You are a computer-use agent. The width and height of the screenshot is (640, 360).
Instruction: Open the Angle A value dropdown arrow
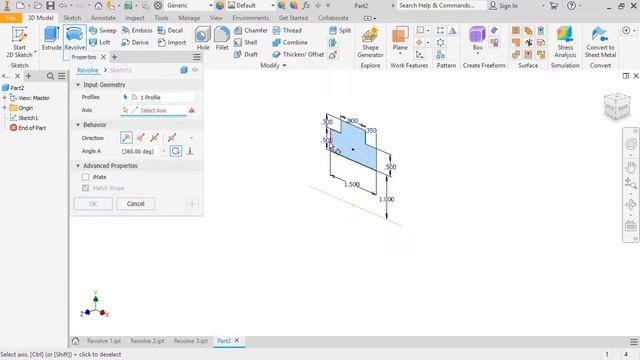164,151
